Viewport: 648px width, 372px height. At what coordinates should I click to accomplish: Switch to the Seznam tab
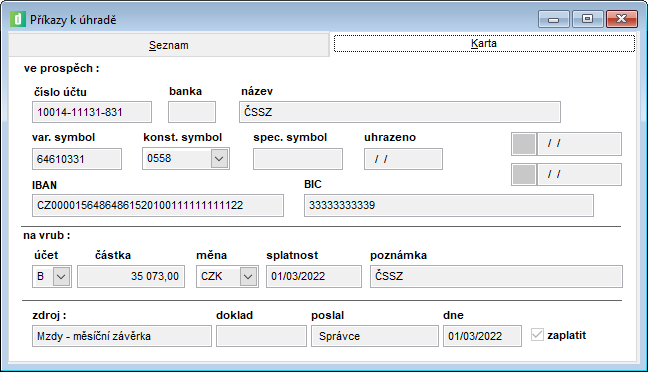169,45
